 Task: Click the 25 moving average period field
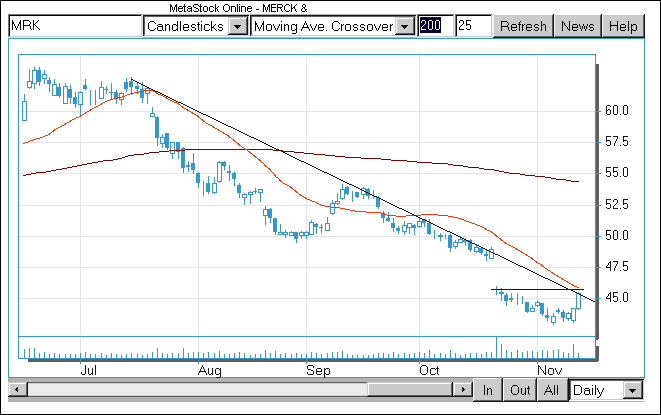[473, 26]
